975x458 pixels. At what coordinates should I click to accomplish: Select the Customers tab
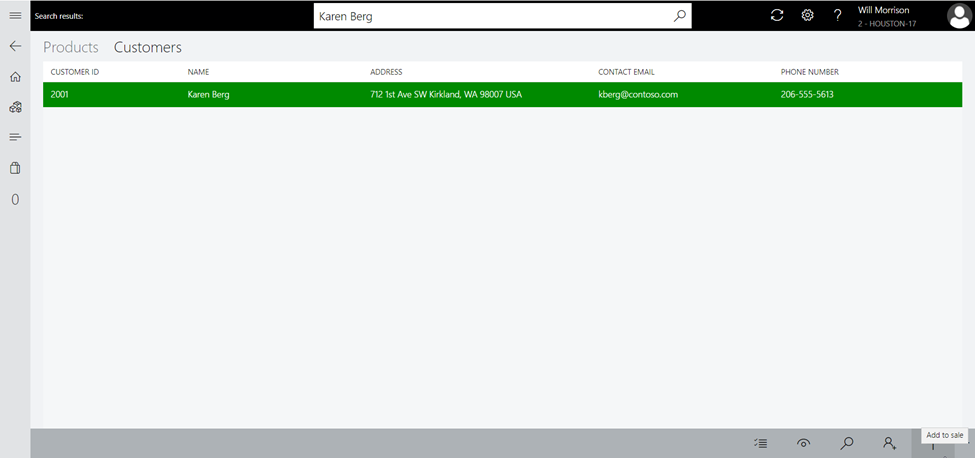coord(148,47)
